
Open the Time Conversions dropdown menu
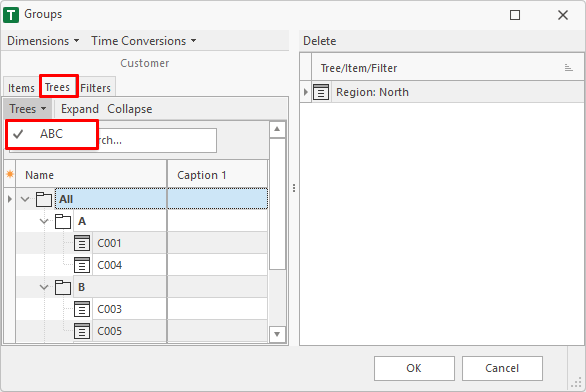144,41
